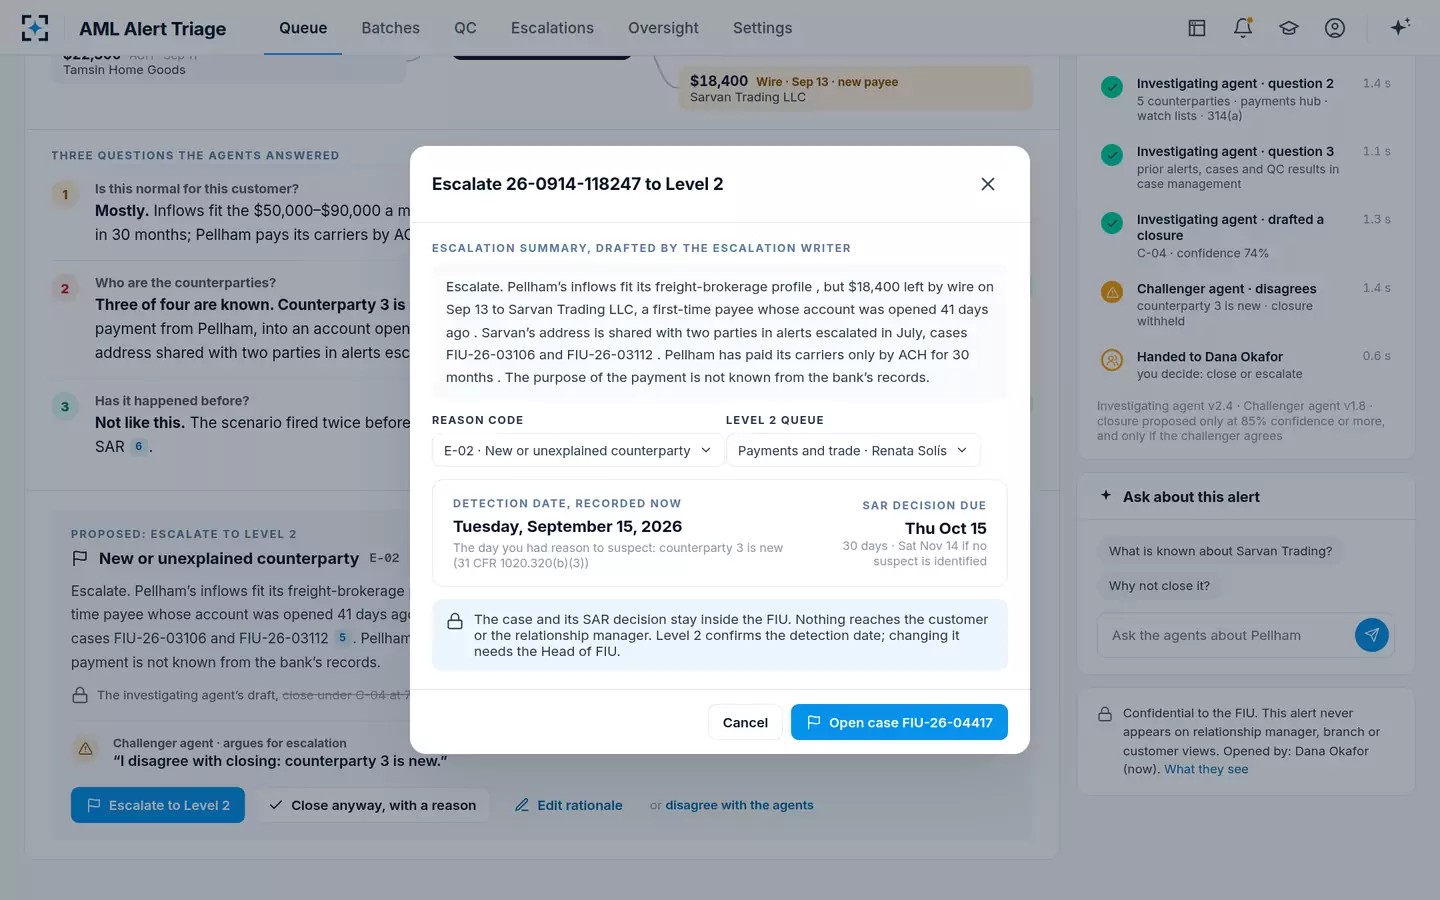Click detection date Tuesday, September 15, 2026

567,527
